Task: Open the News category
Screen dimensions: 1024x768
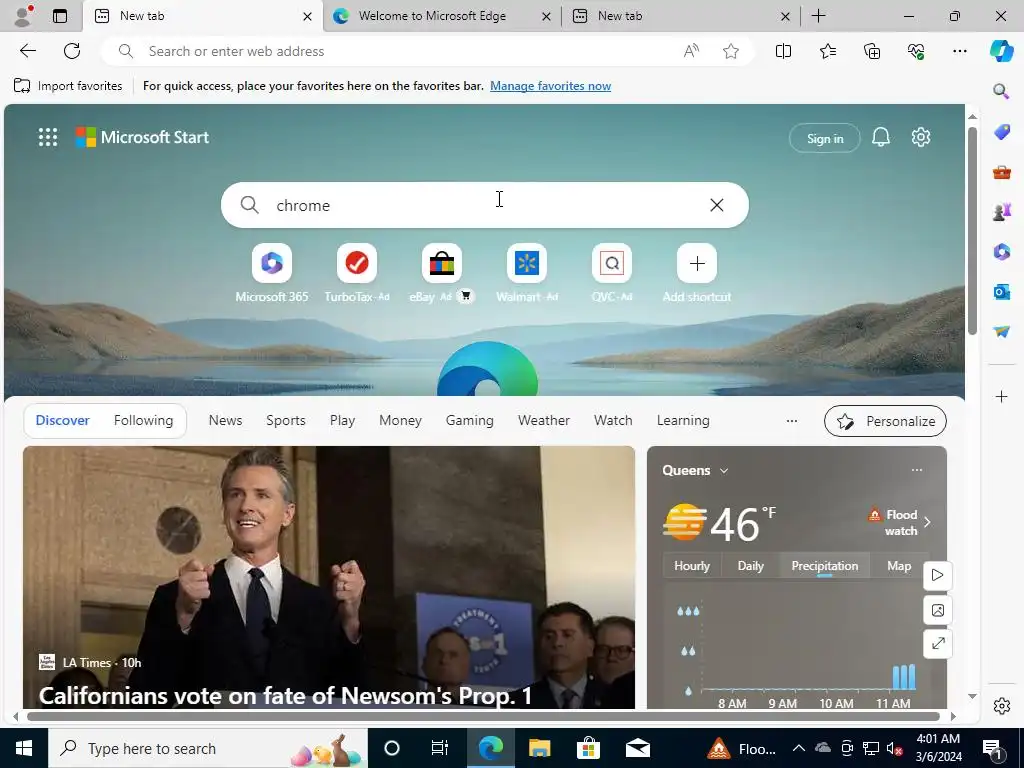Action: pos(225,421)
